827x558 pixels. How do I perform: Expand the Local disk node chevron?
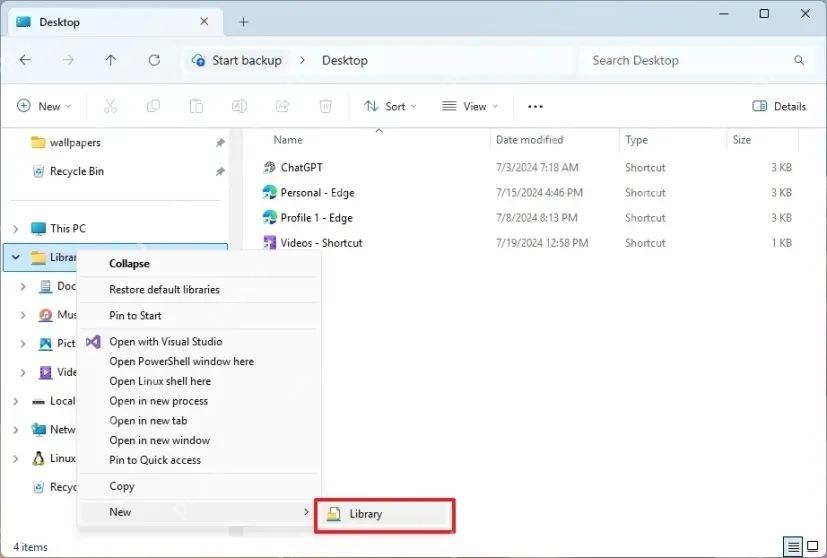tap(15, 401)
